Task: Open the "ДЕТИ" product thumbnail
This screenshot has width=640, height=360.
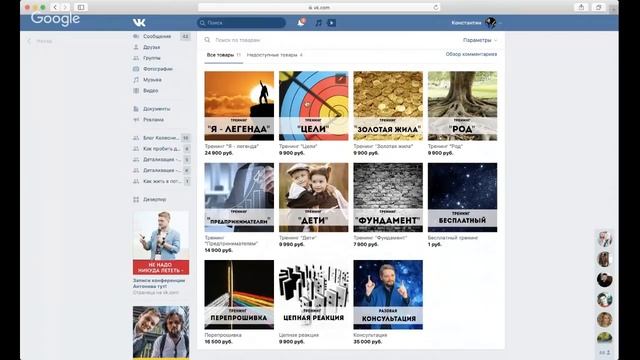Action: [x=313, y=198]
